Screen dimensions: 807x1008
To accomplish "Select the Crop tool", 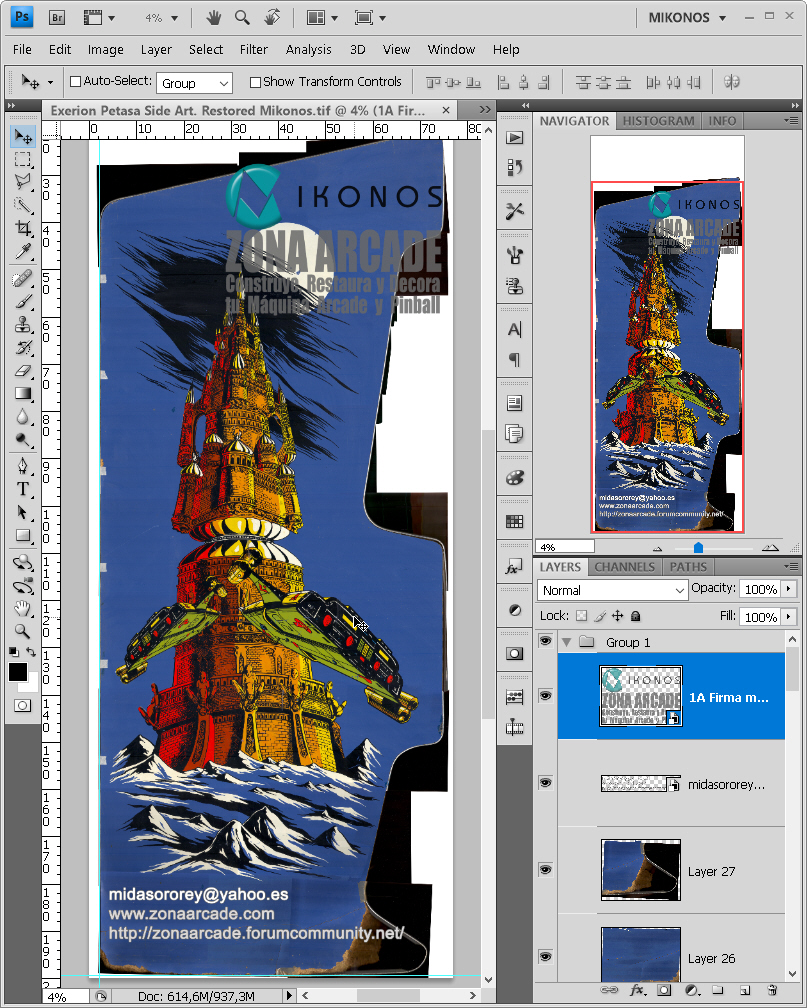I will (x=23, y=229).
